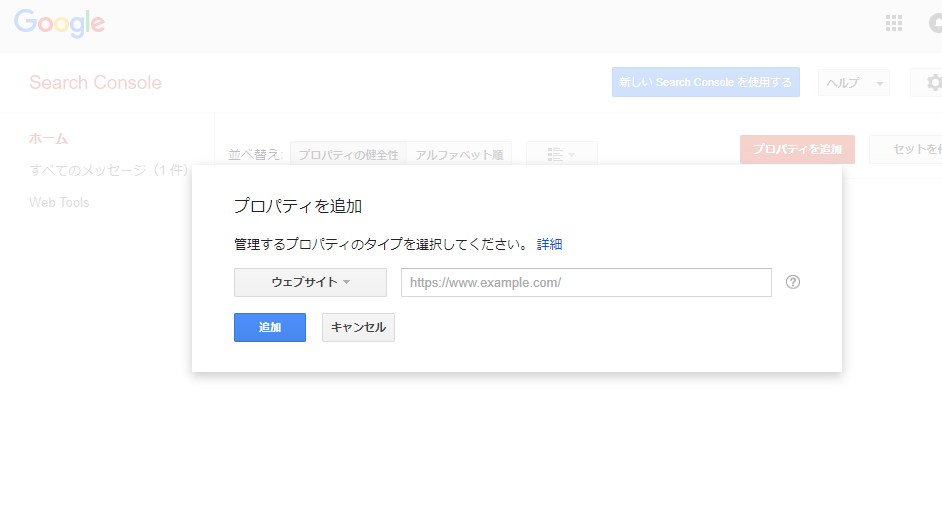The width and height of the screenshot is (942, 511).
Task: Click the Google logo
Action: point(59,23)
